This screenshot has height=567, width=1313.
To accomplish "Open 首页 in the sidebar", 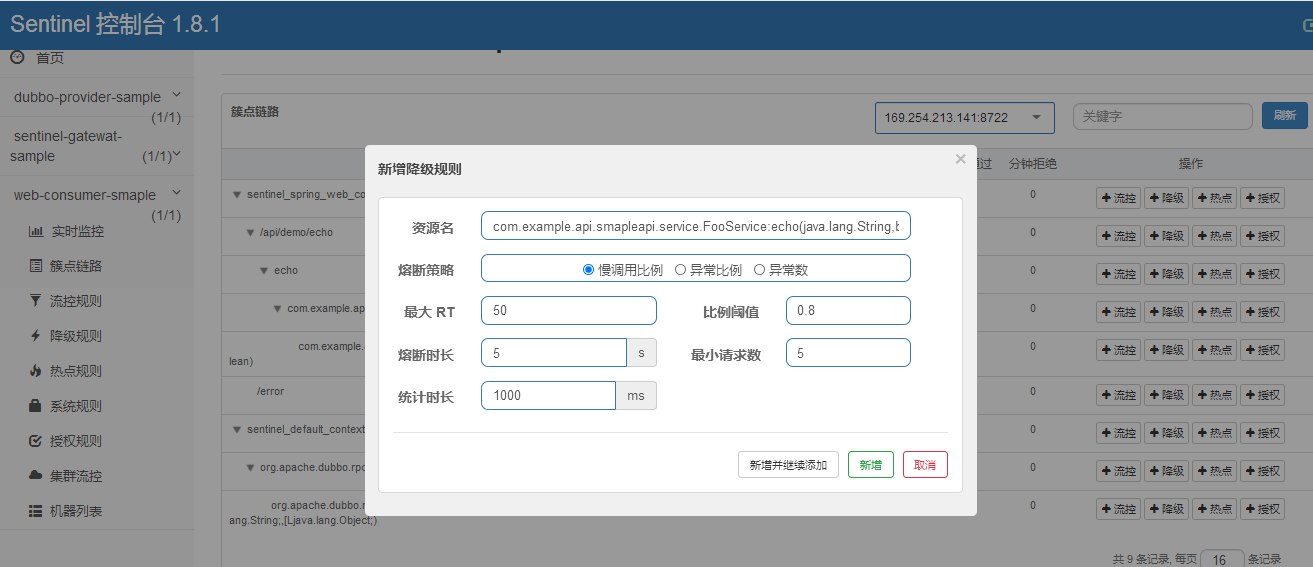I will click(50, 58).
